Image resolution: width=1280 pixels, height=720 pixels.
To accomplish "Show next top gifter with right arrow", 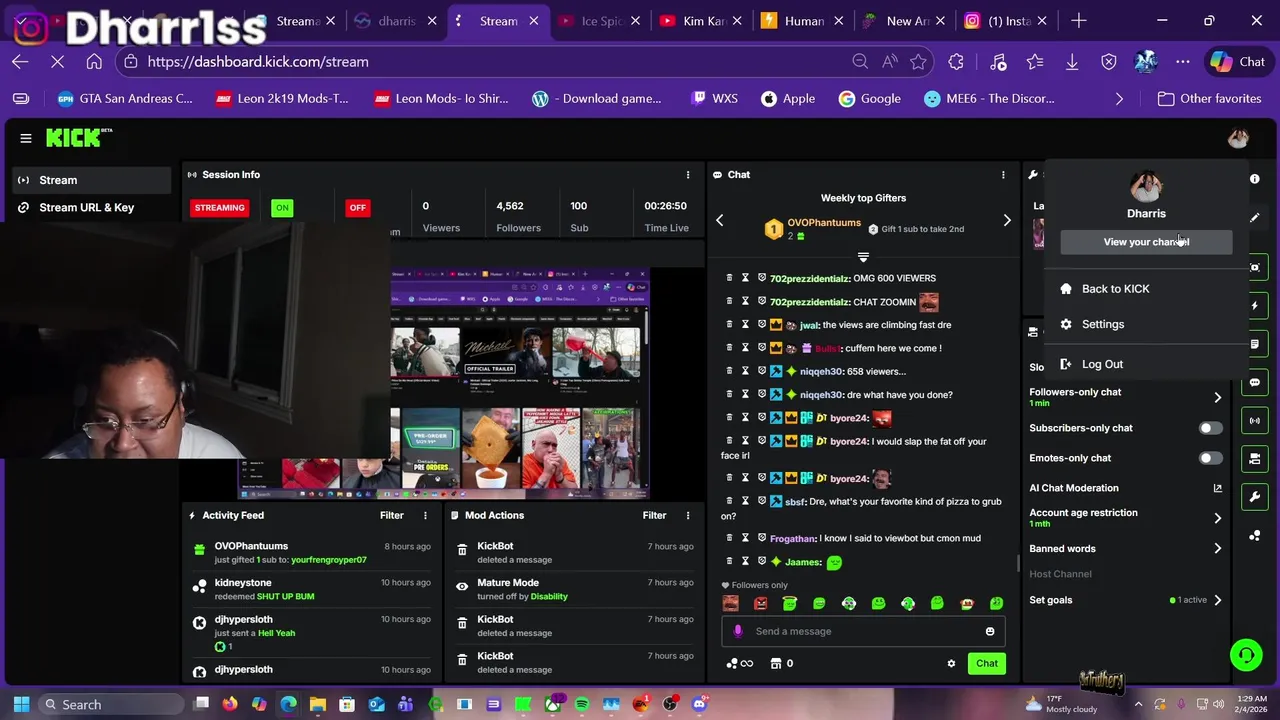I will pyautogui.click(x=1007, y=220).
